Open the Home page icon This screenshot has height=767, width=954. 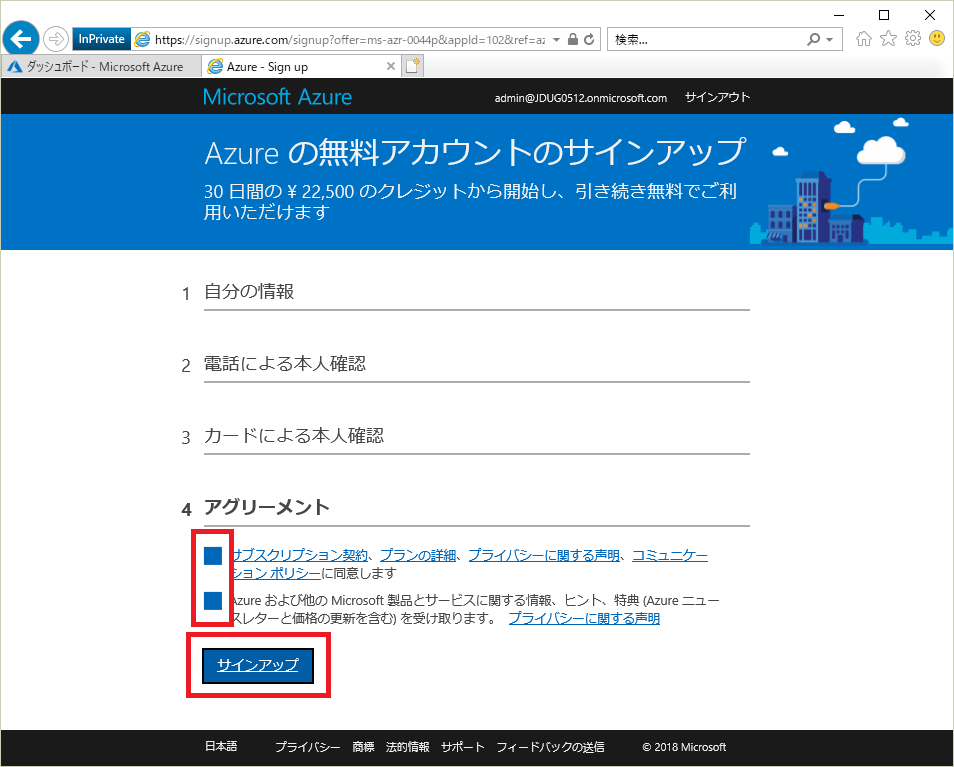point(863,39)
